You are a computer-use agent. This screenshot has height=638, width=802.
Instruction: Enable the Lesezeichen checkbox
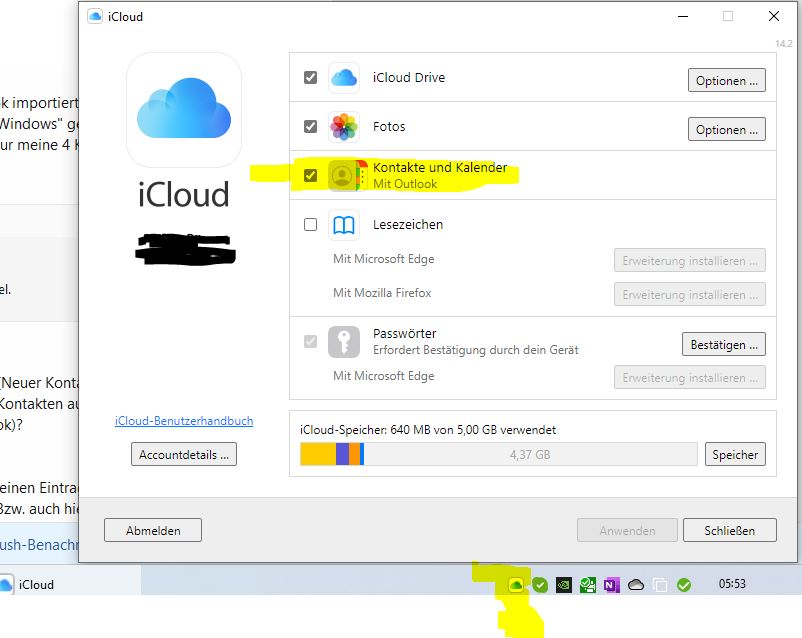310,225
